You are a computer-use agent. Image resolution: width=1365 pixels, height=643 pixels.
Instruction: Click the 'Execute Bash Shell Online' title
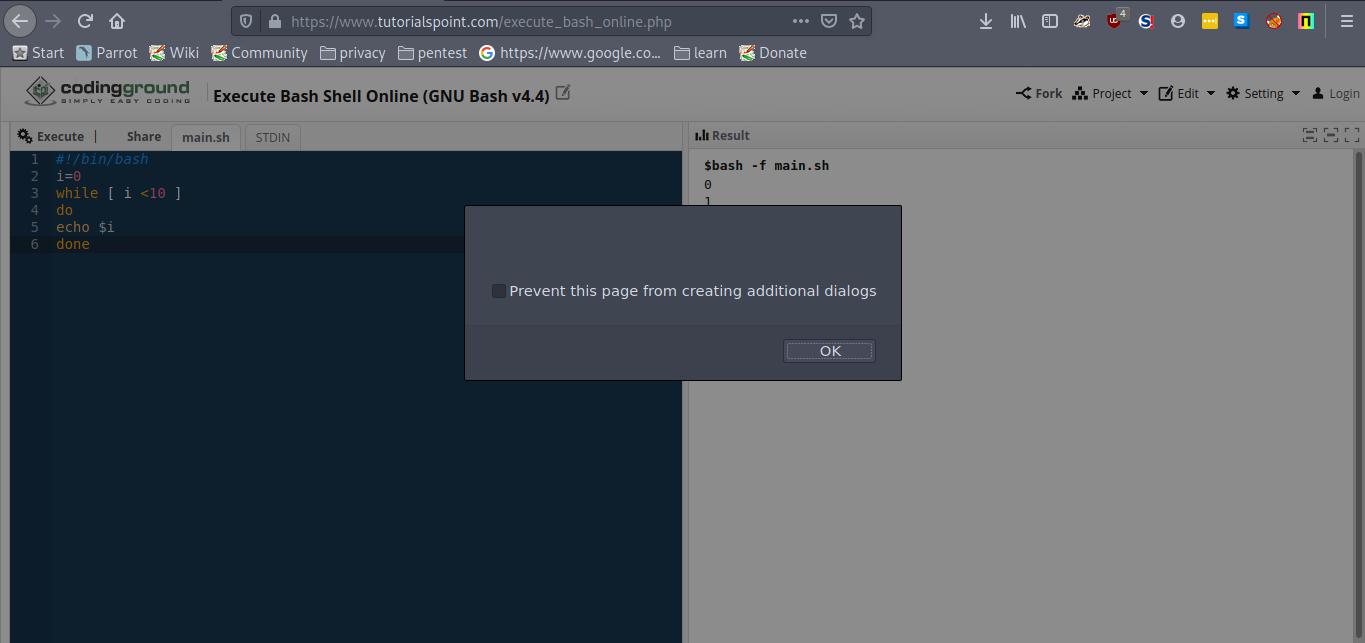[x=381, y=96]
